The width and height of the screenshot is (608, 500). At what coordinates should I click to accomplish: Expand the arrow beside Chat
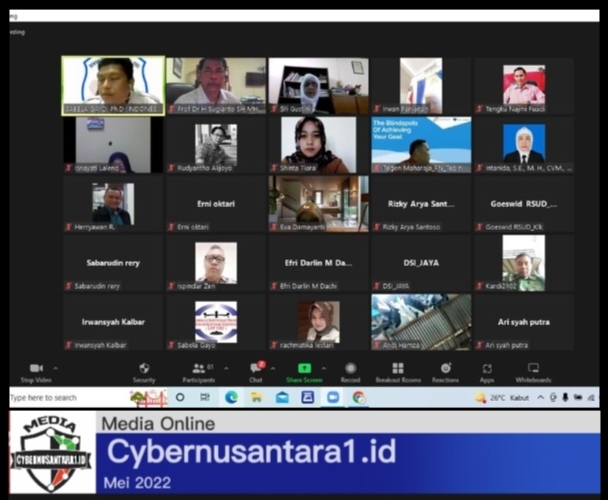[x=273, y=368]
